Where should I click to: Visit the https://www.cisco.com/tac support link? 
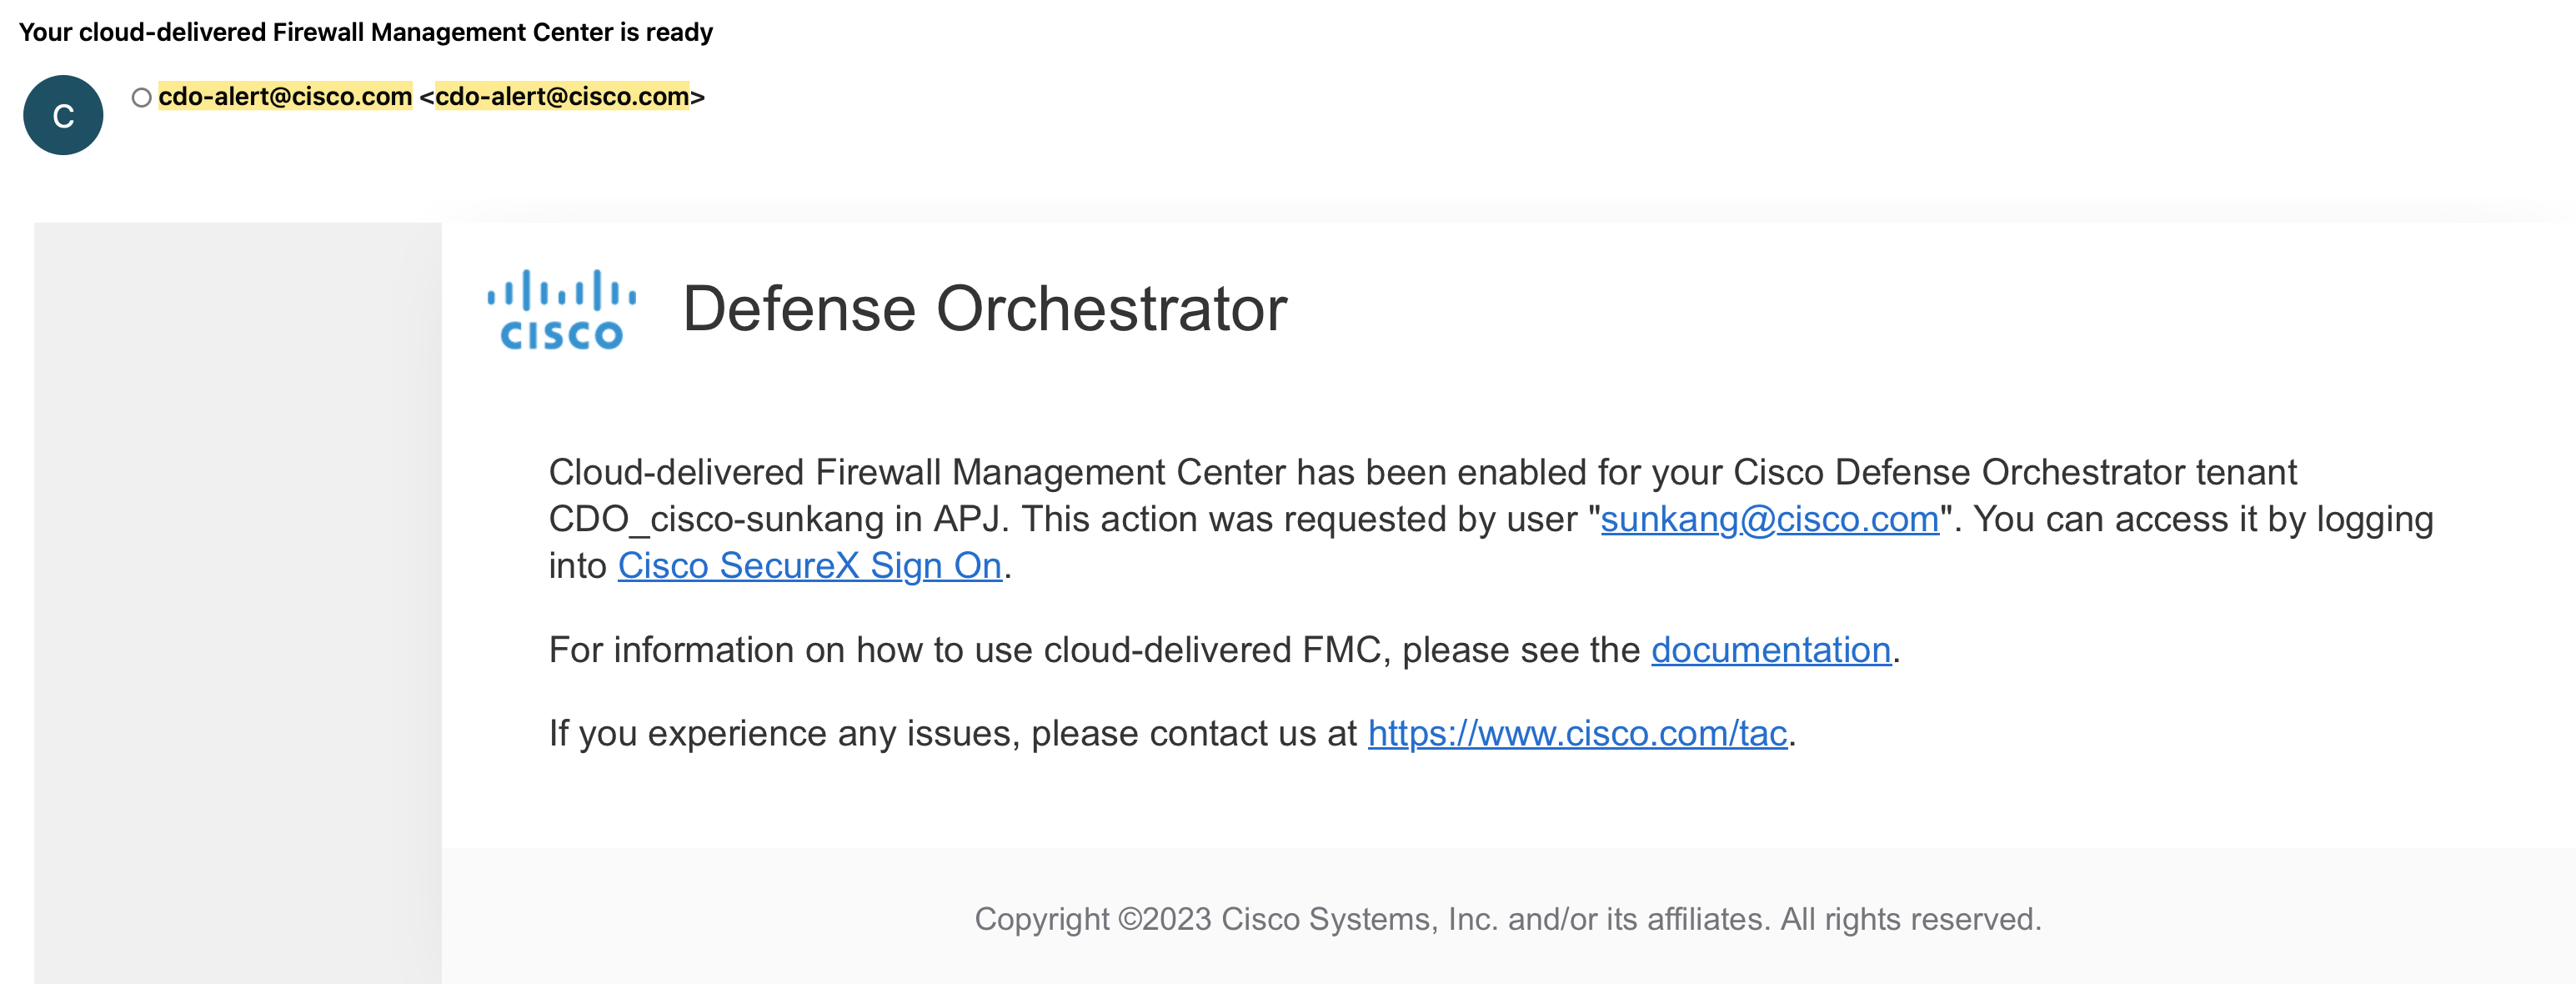coord(1577,733)
